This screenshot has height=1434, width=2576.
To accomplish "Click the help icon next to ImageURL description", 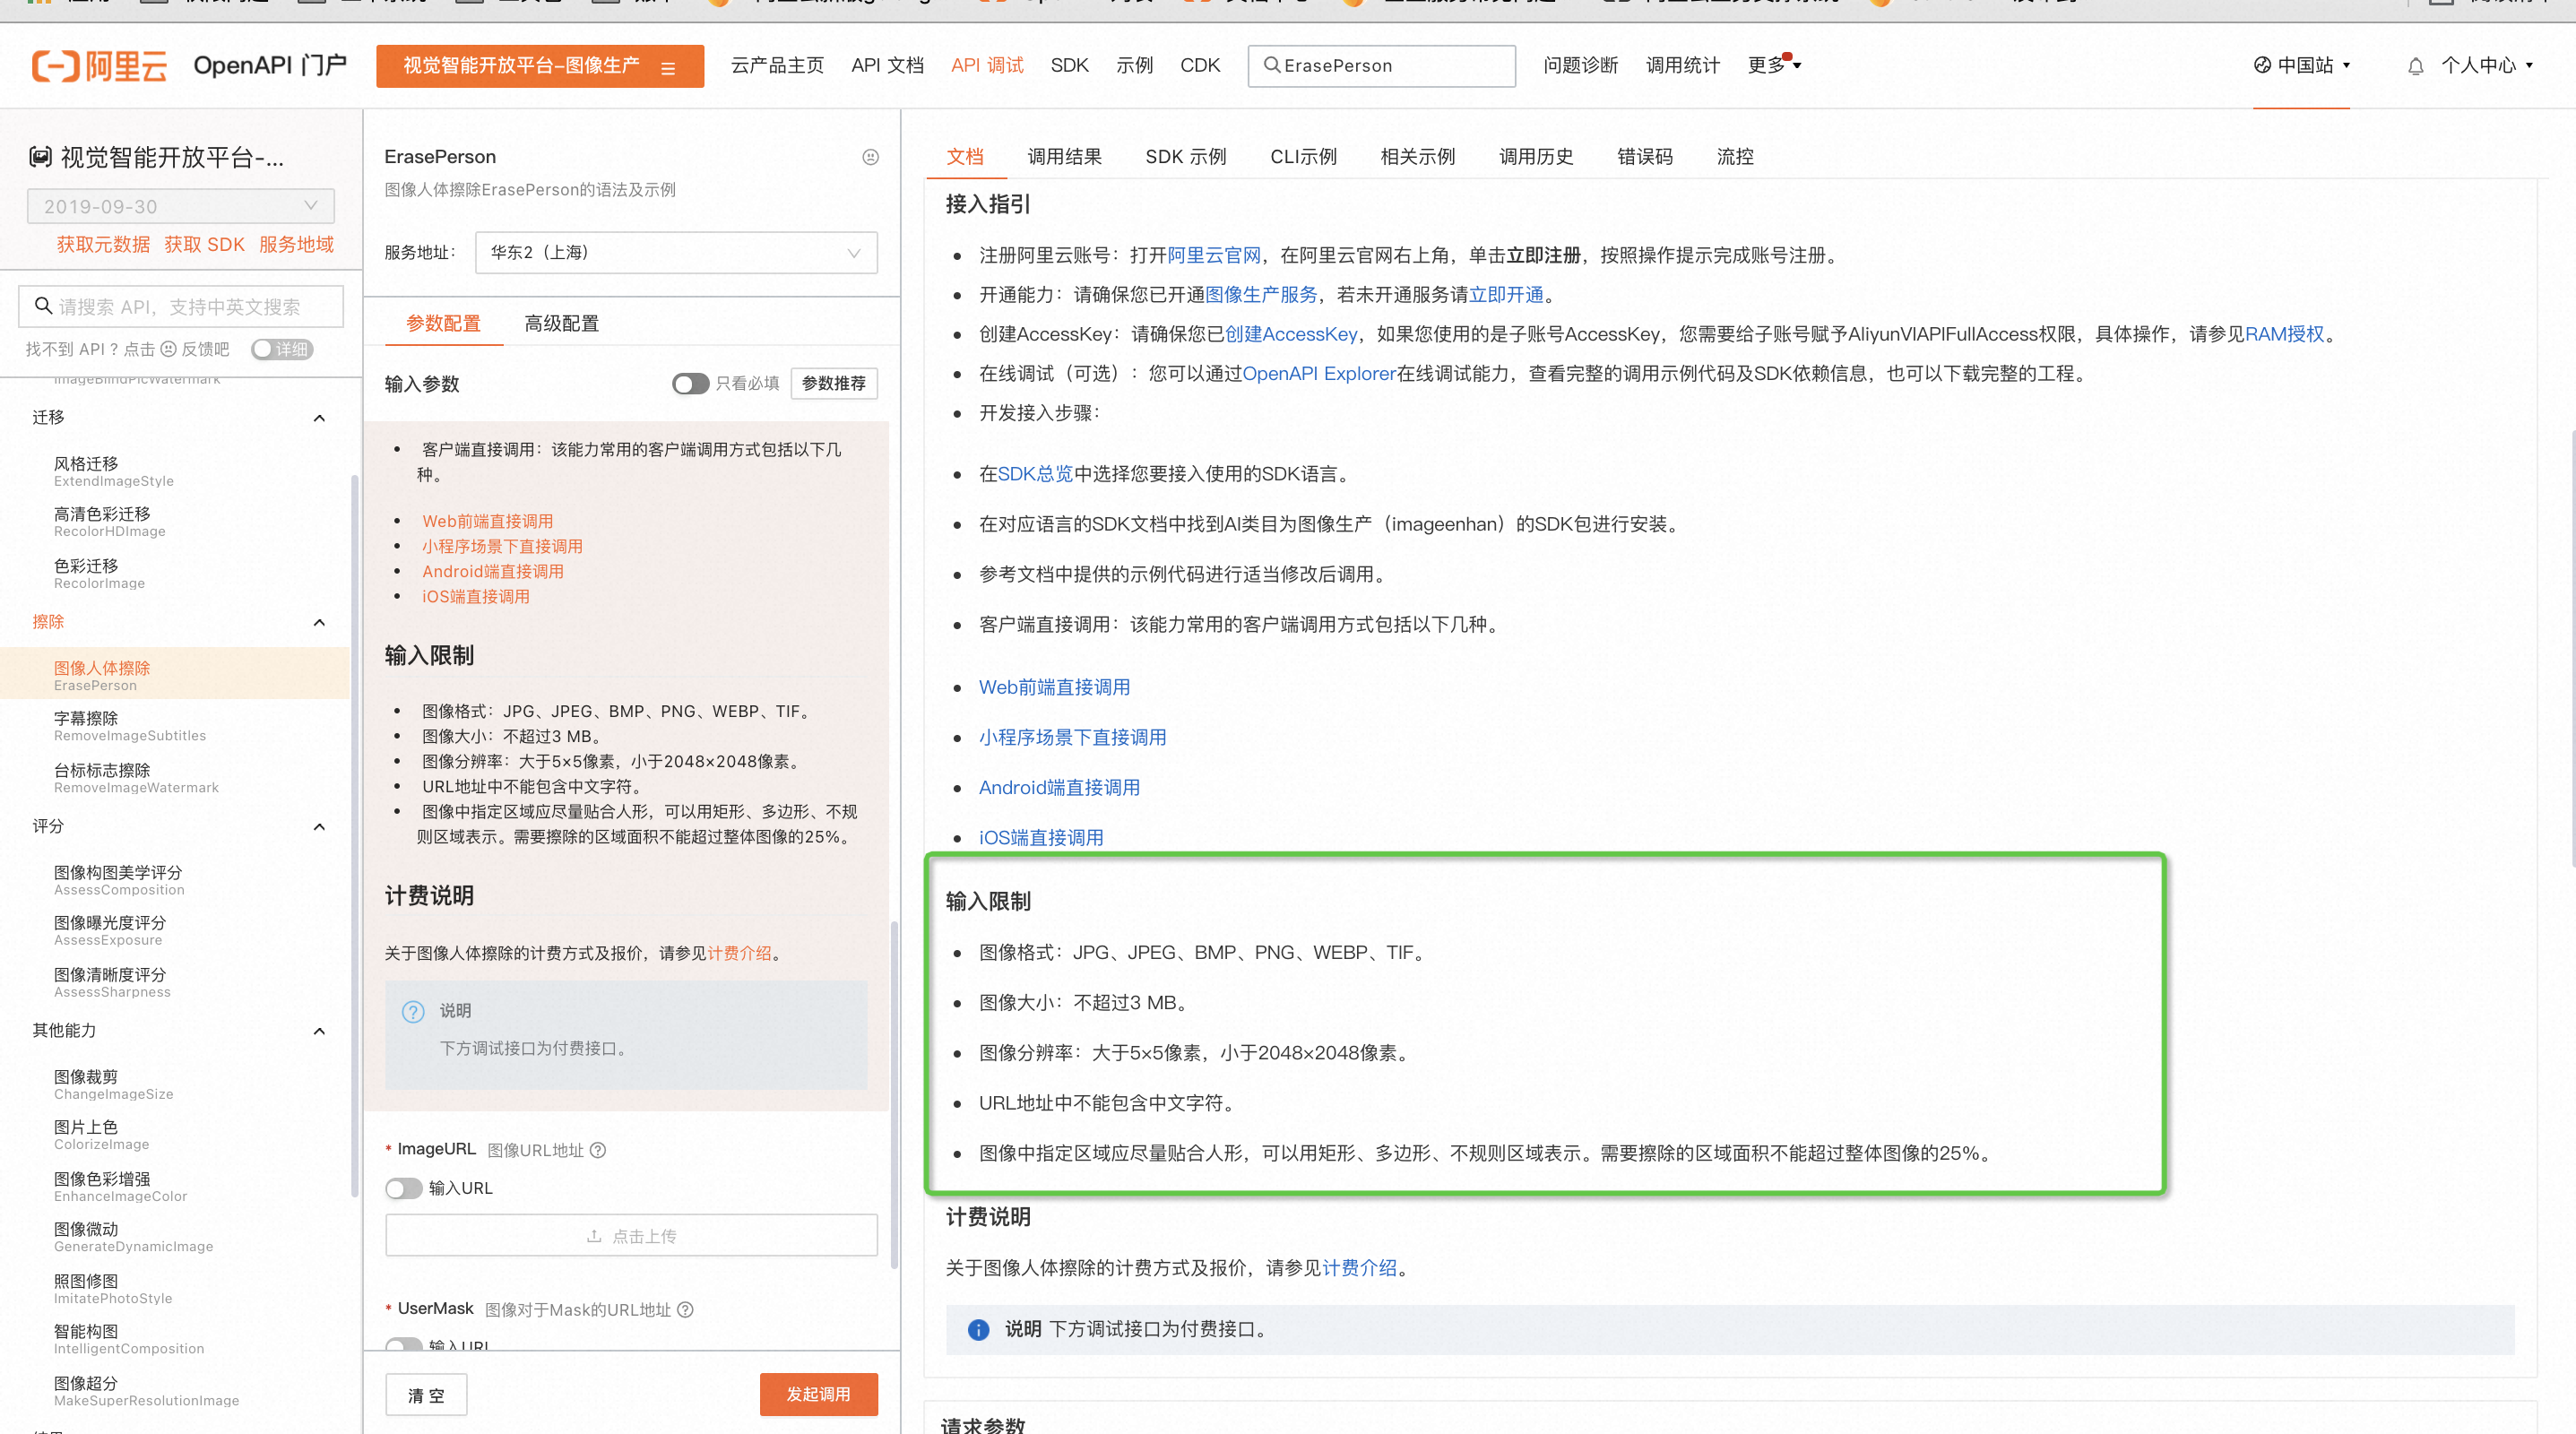I will (x=598, y=1150).
